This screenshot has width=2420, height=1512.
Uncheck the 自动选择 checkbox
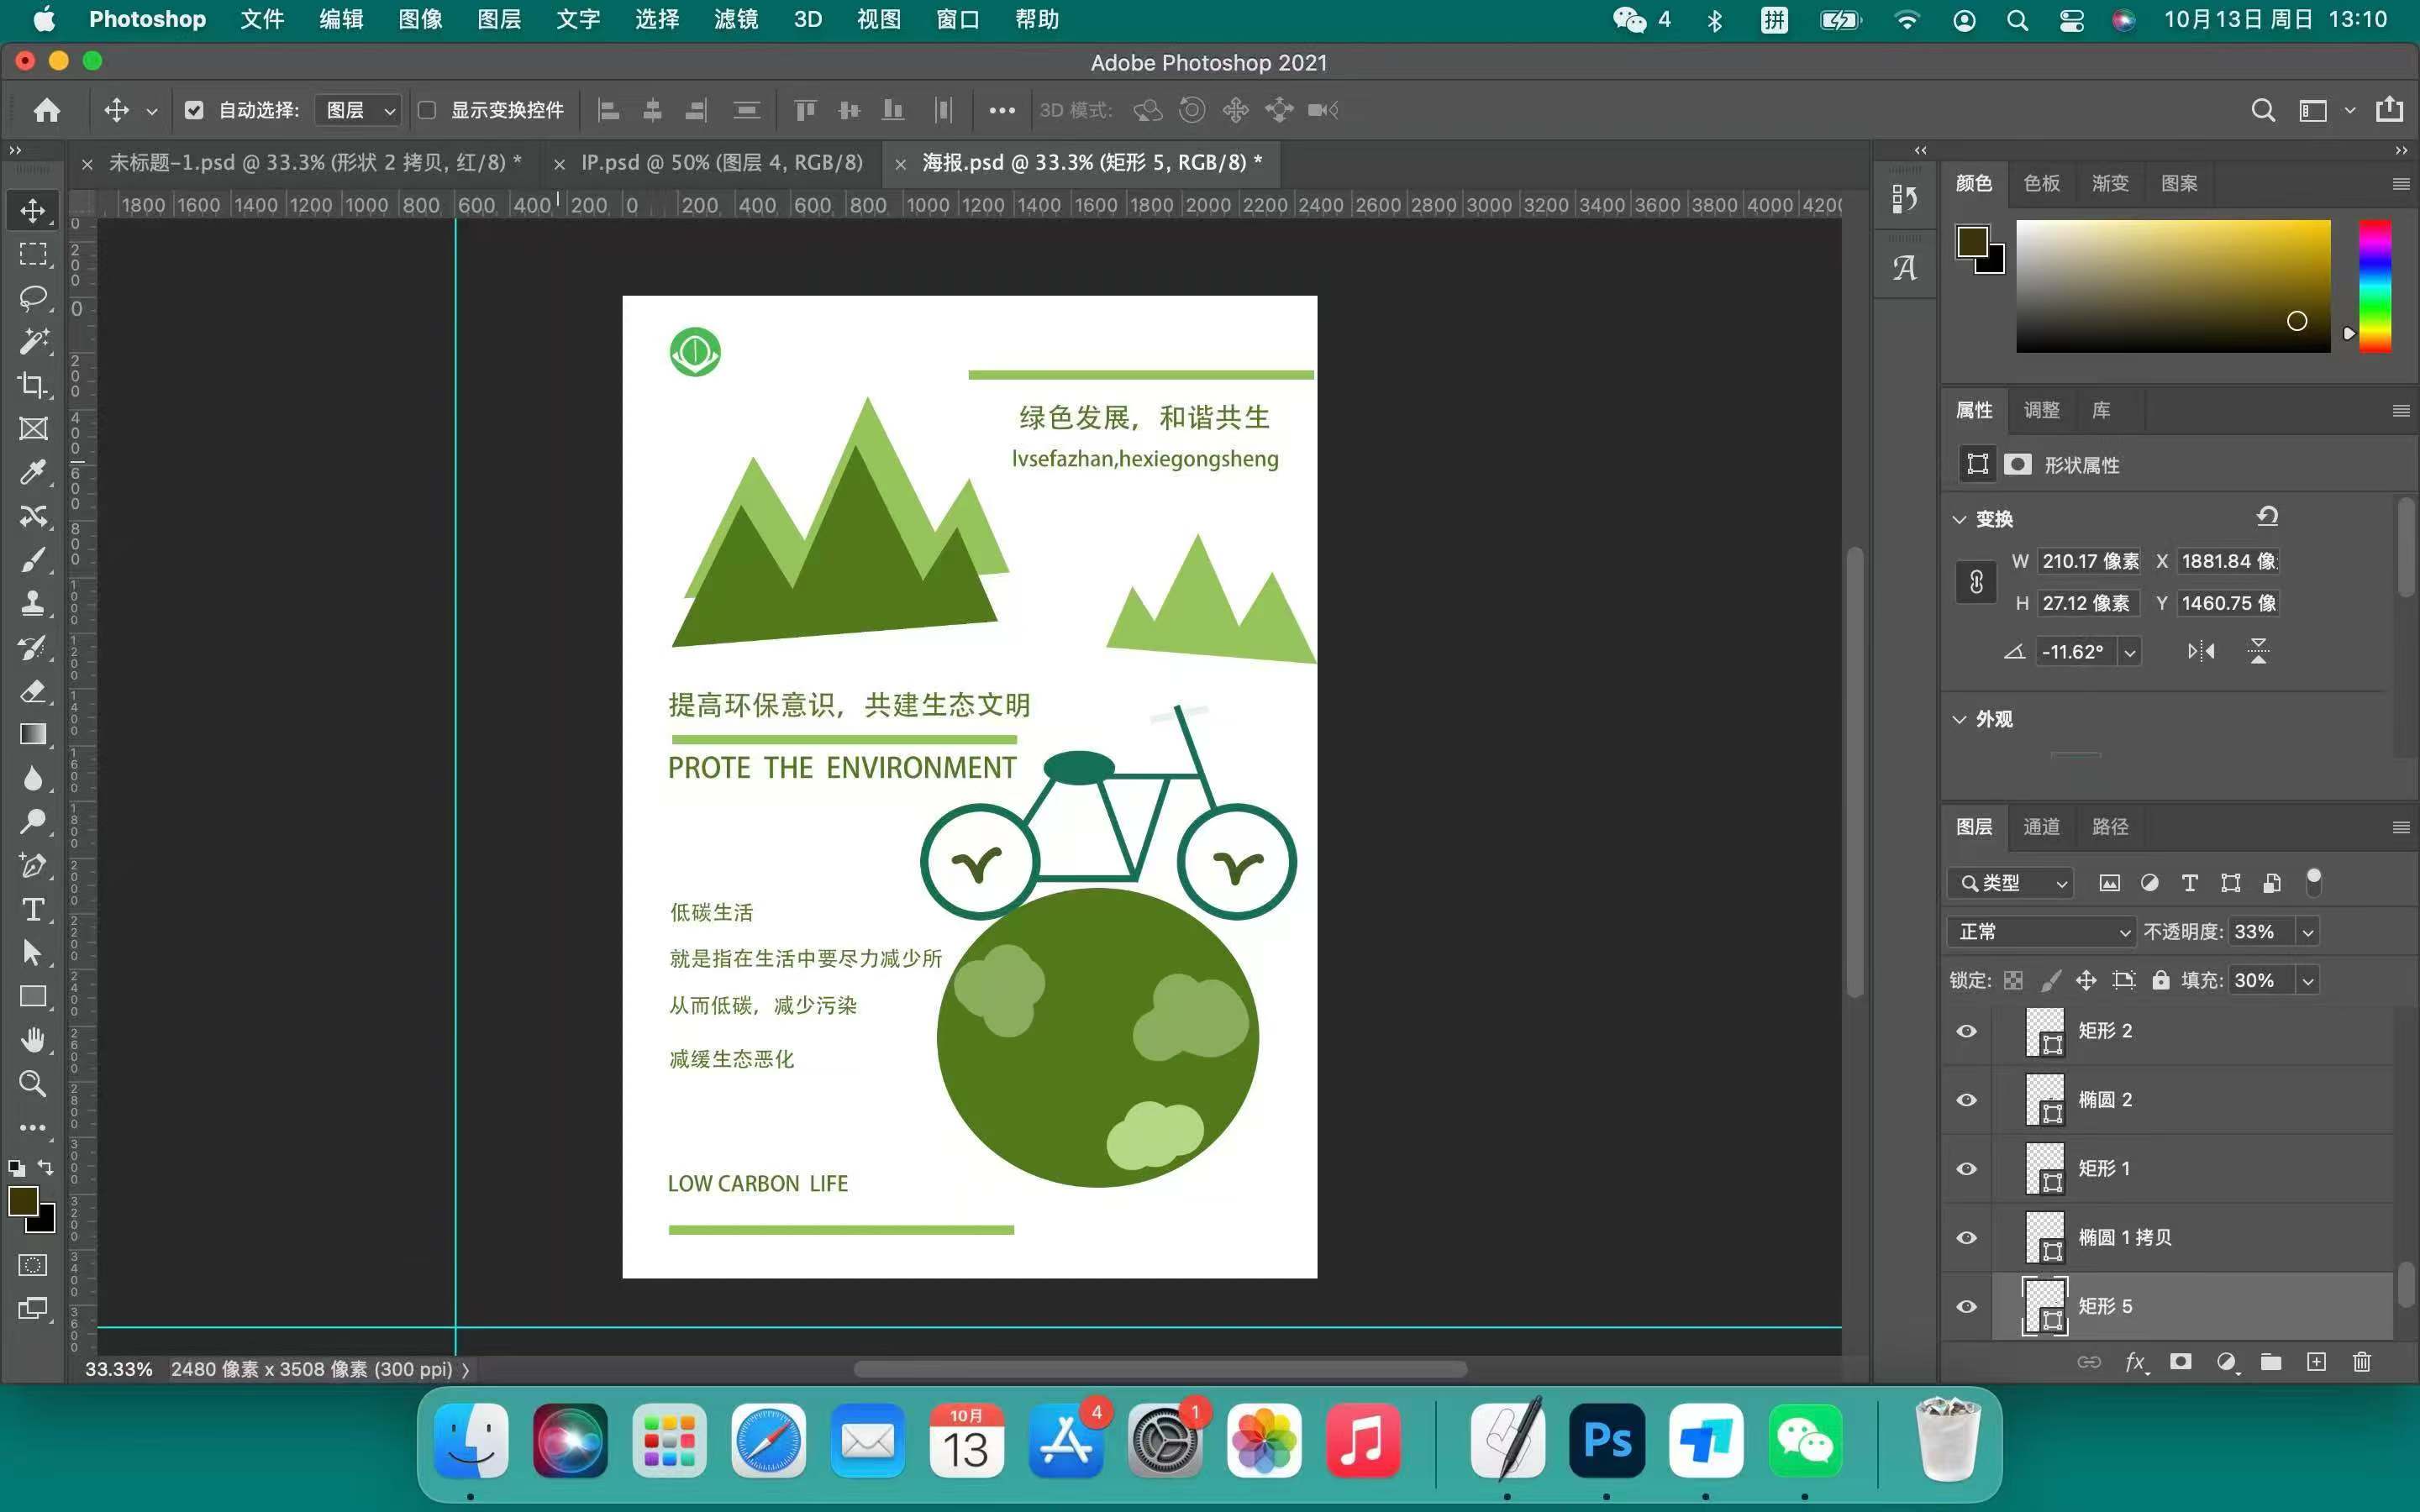click(194, 110)
